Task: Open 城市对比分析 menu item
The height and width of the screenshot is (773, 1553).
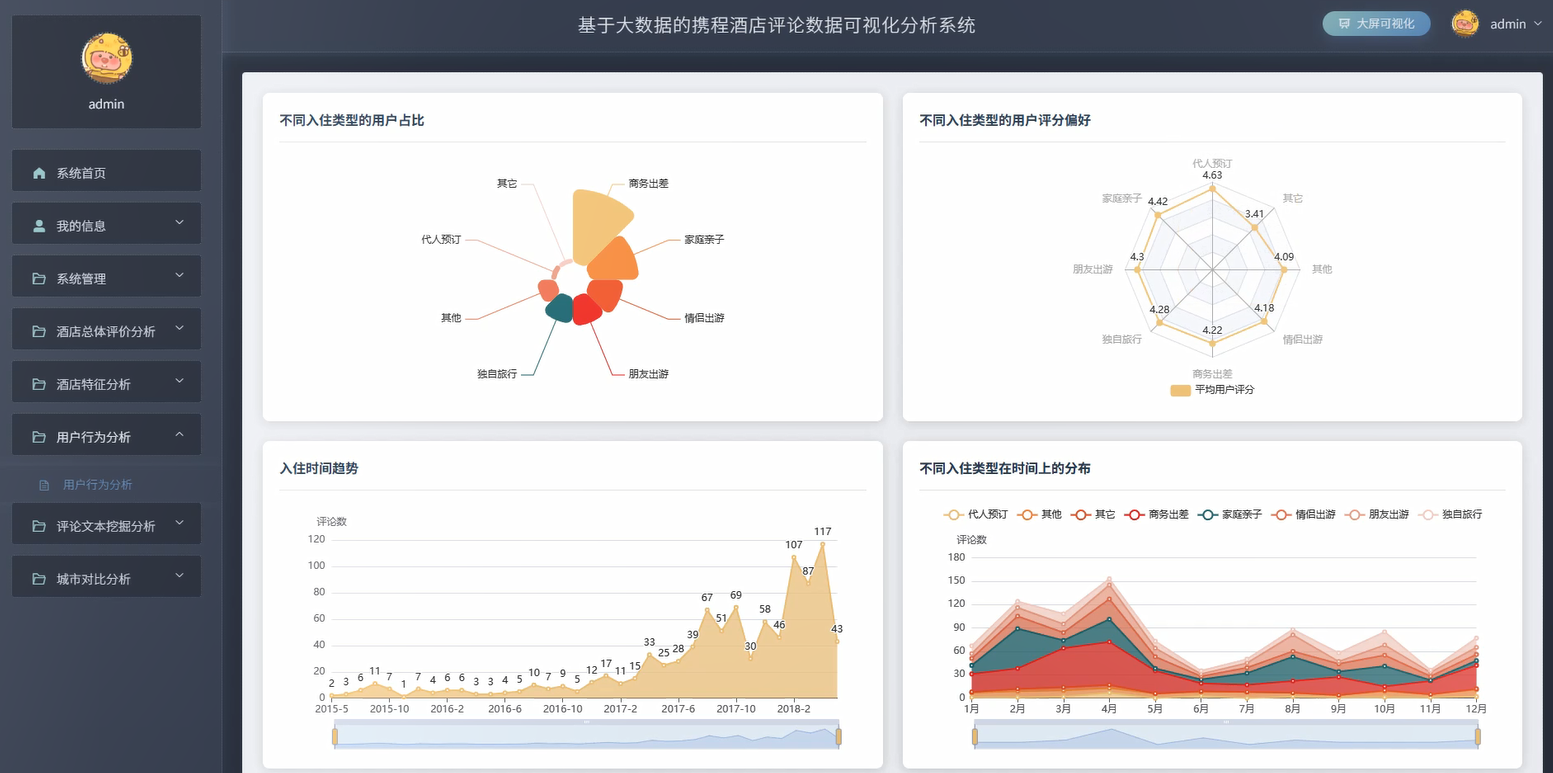Action: pyautogui.click(x=107, y=577)
